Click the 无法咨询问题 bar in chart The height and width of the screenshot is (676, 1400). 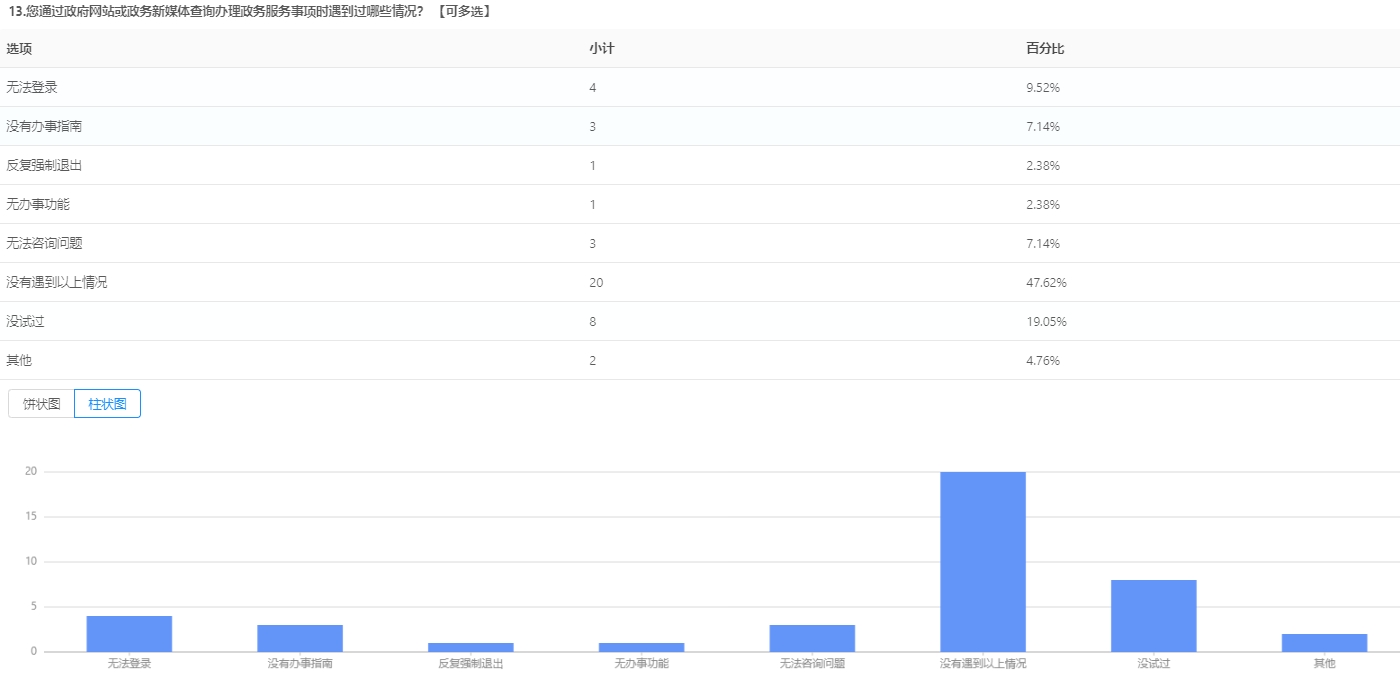click(812, 638)
